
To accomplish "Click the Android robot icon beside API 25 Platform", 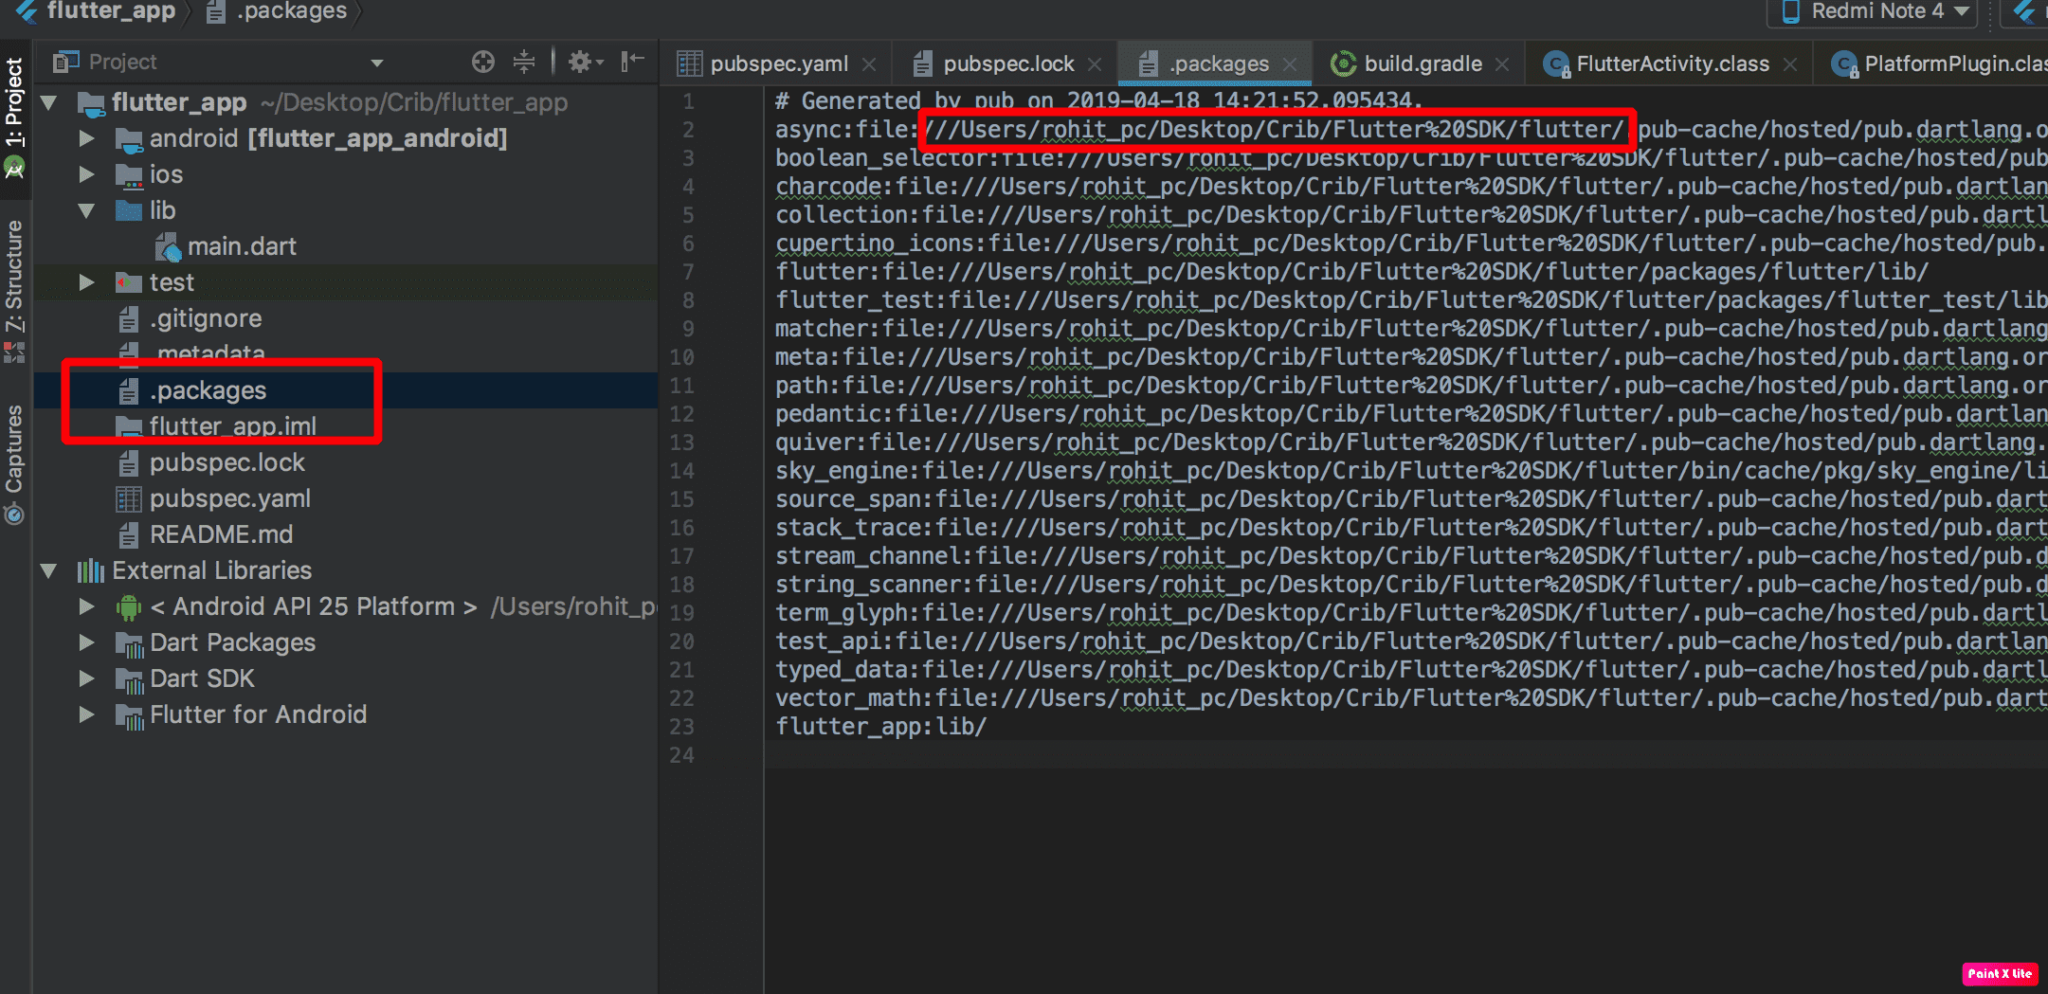I will [128, 607].
